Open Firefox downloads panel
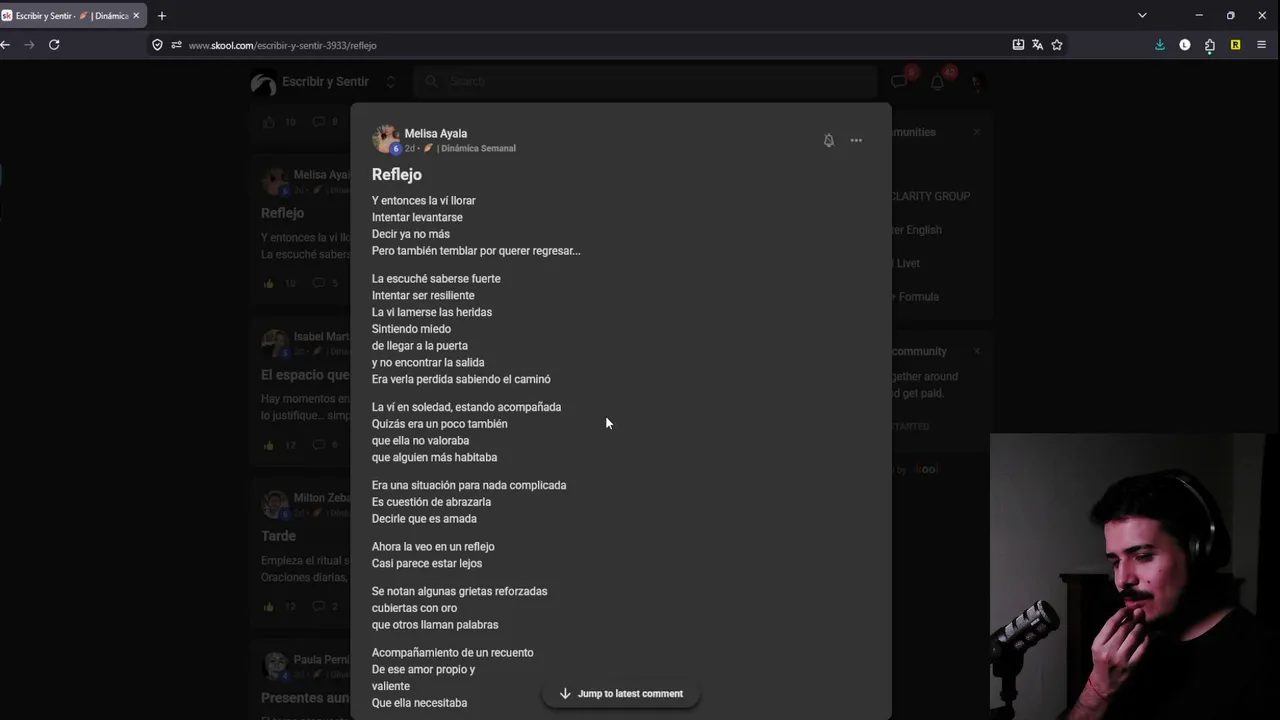1280x720 pixels. coord(1160,45)
